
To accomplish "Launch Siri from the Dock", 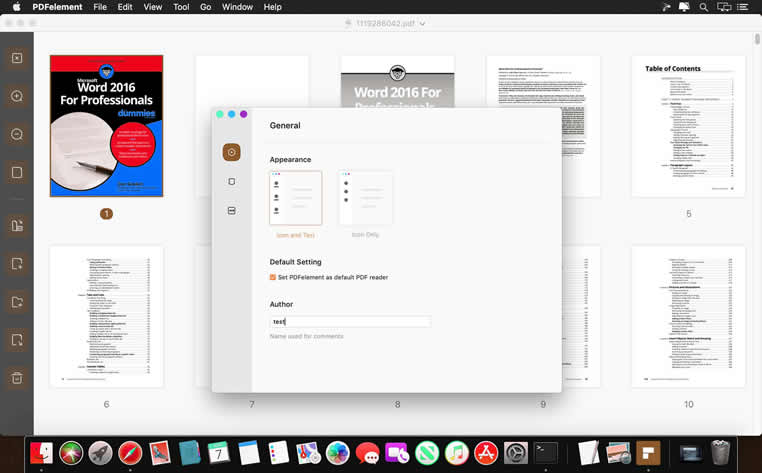I will pos(71,453).
